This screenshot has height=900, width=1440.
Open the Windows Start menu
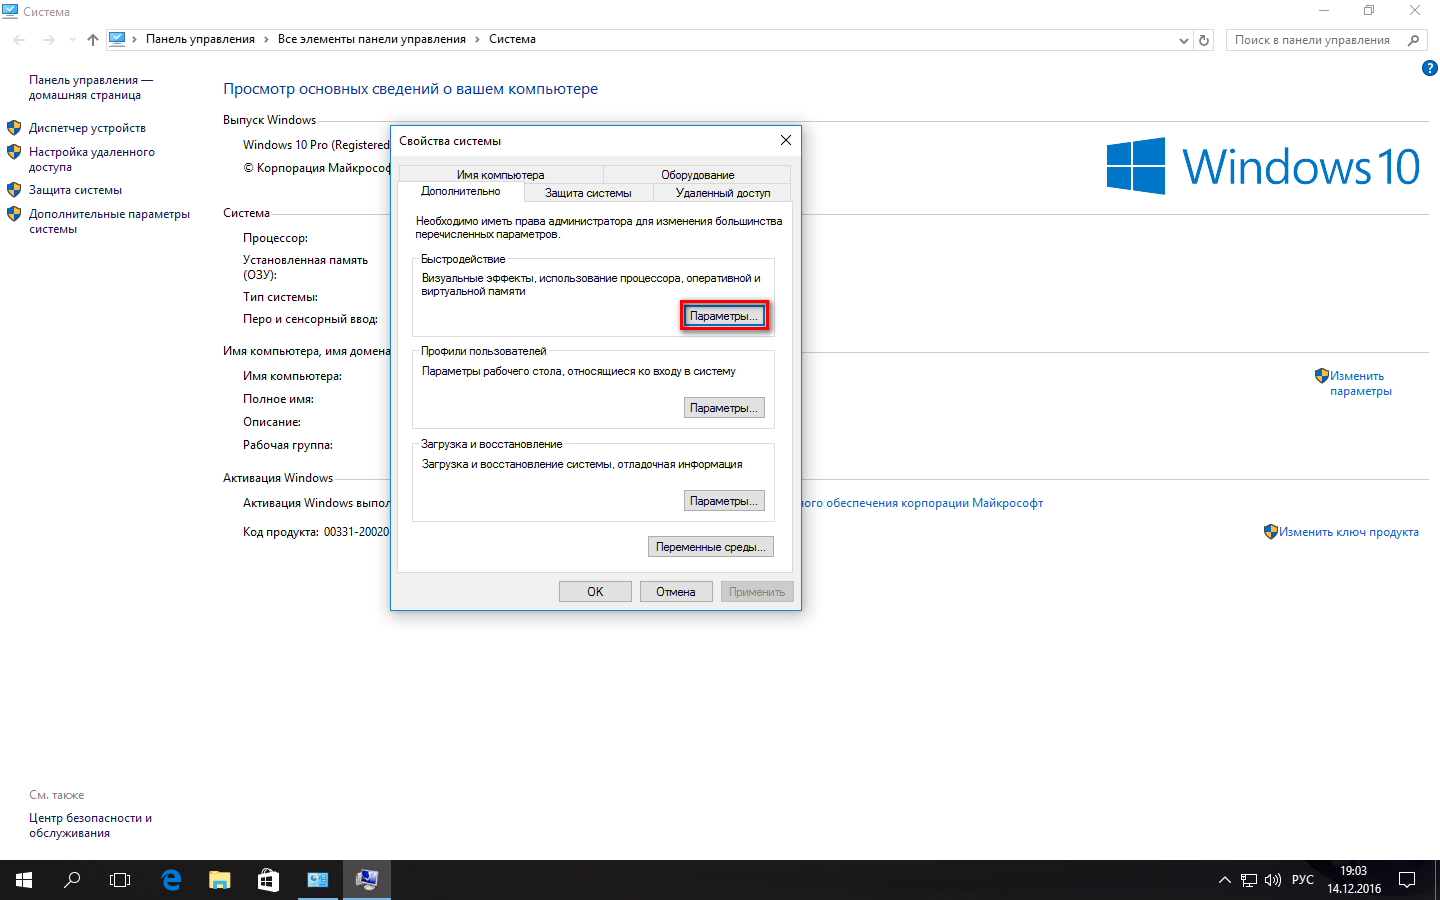point(24,880)
